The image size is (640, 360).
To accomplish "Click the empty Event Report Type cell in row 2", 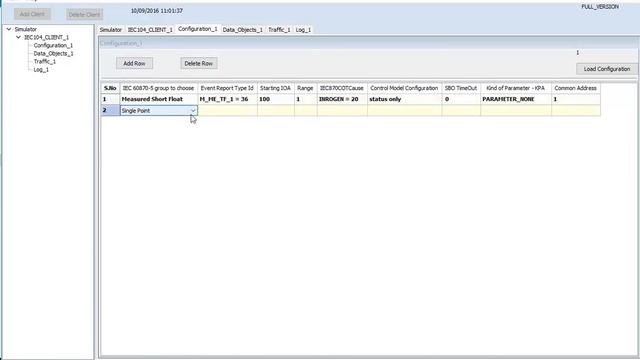I will click(227, 111).
